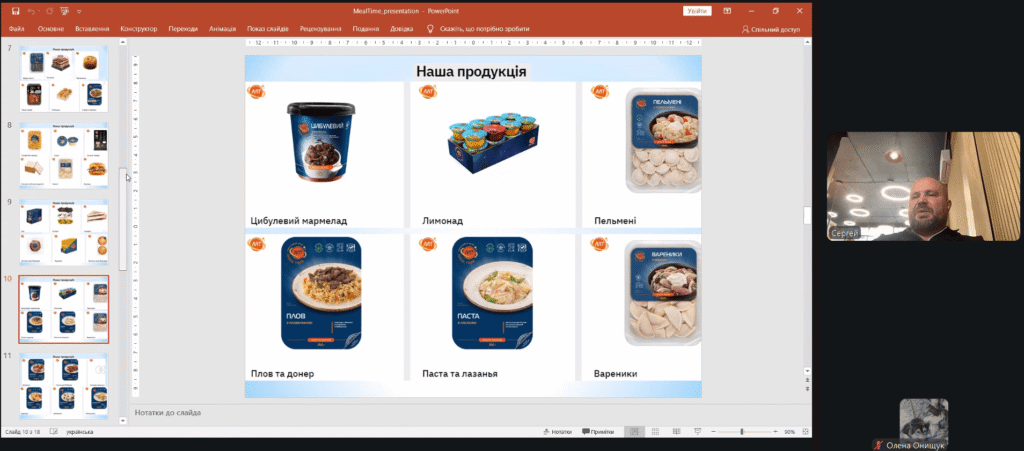Switch to Slide Sorter view

pos(654,432)
